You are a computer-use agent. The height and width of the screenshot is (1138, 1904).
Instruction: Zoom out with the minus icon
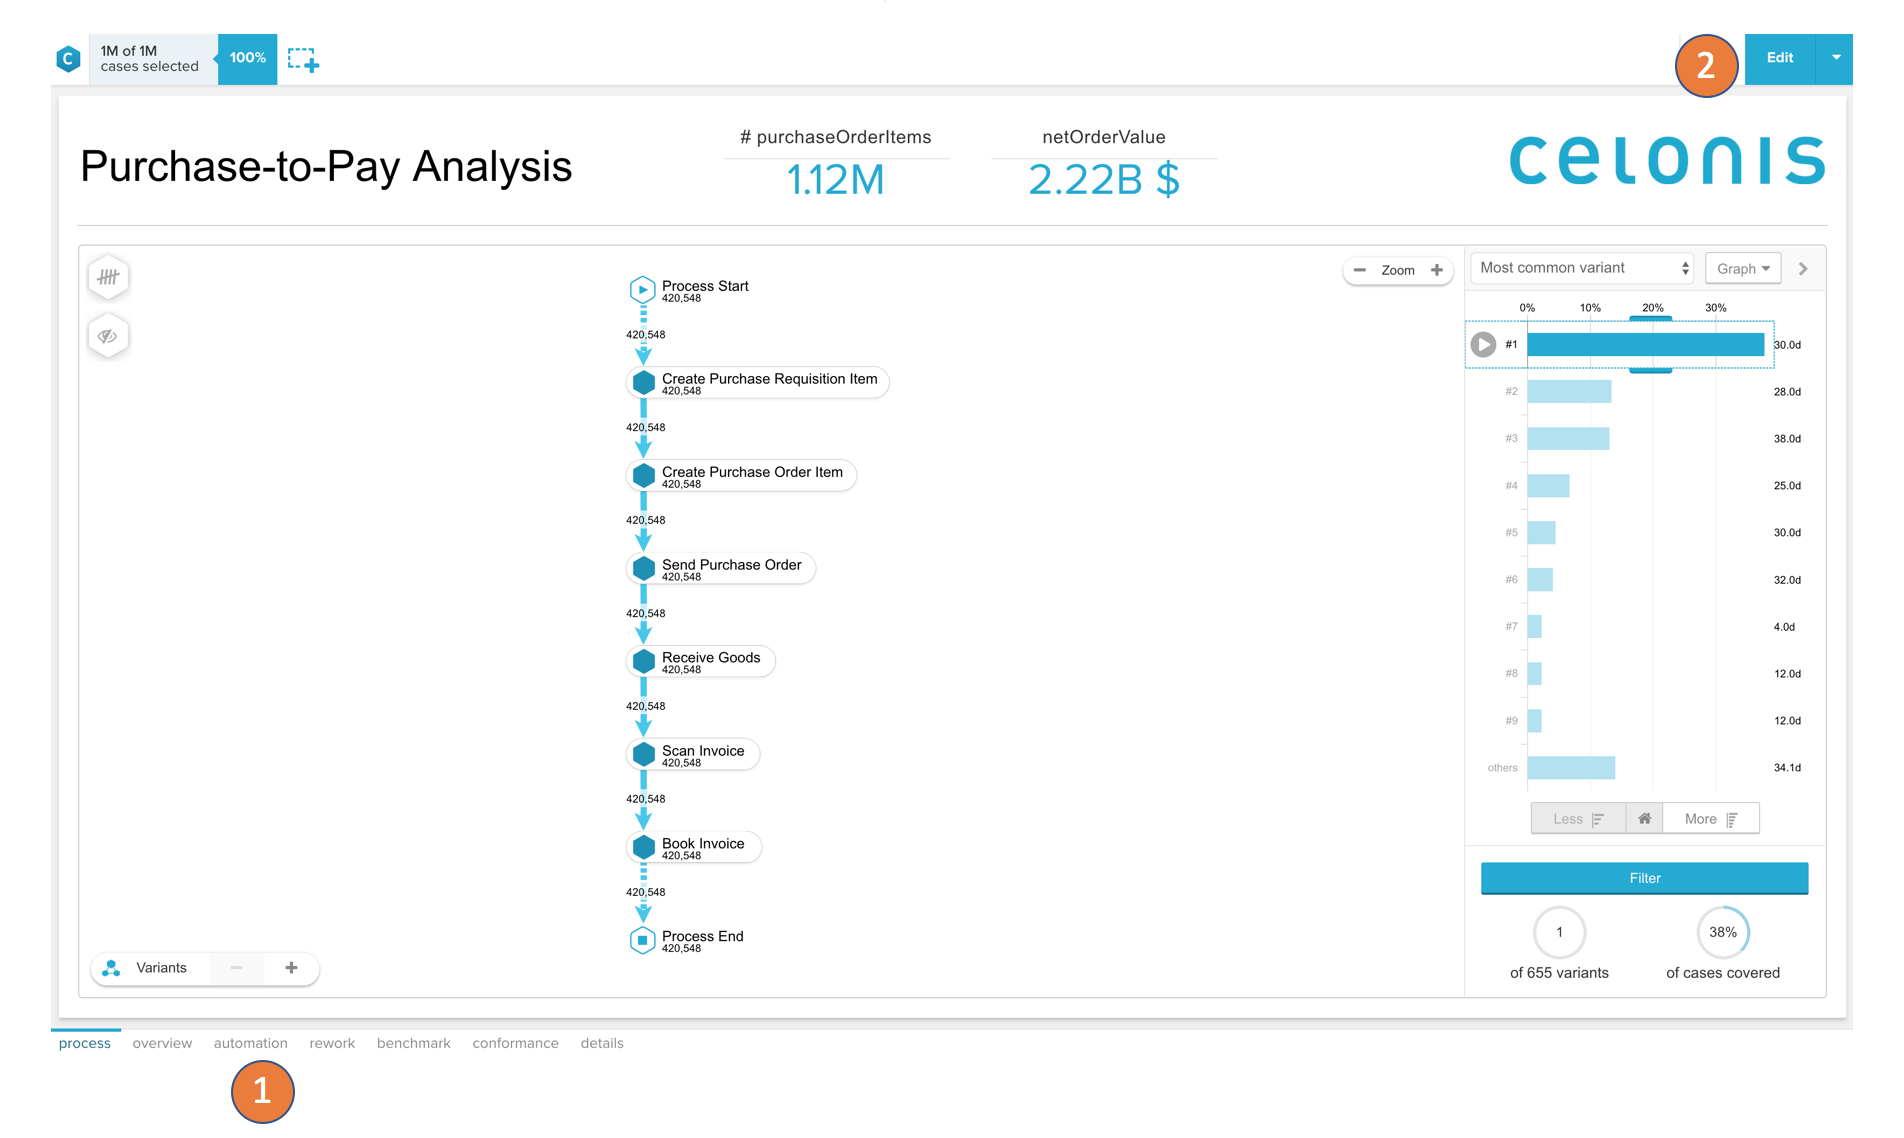1359,270
